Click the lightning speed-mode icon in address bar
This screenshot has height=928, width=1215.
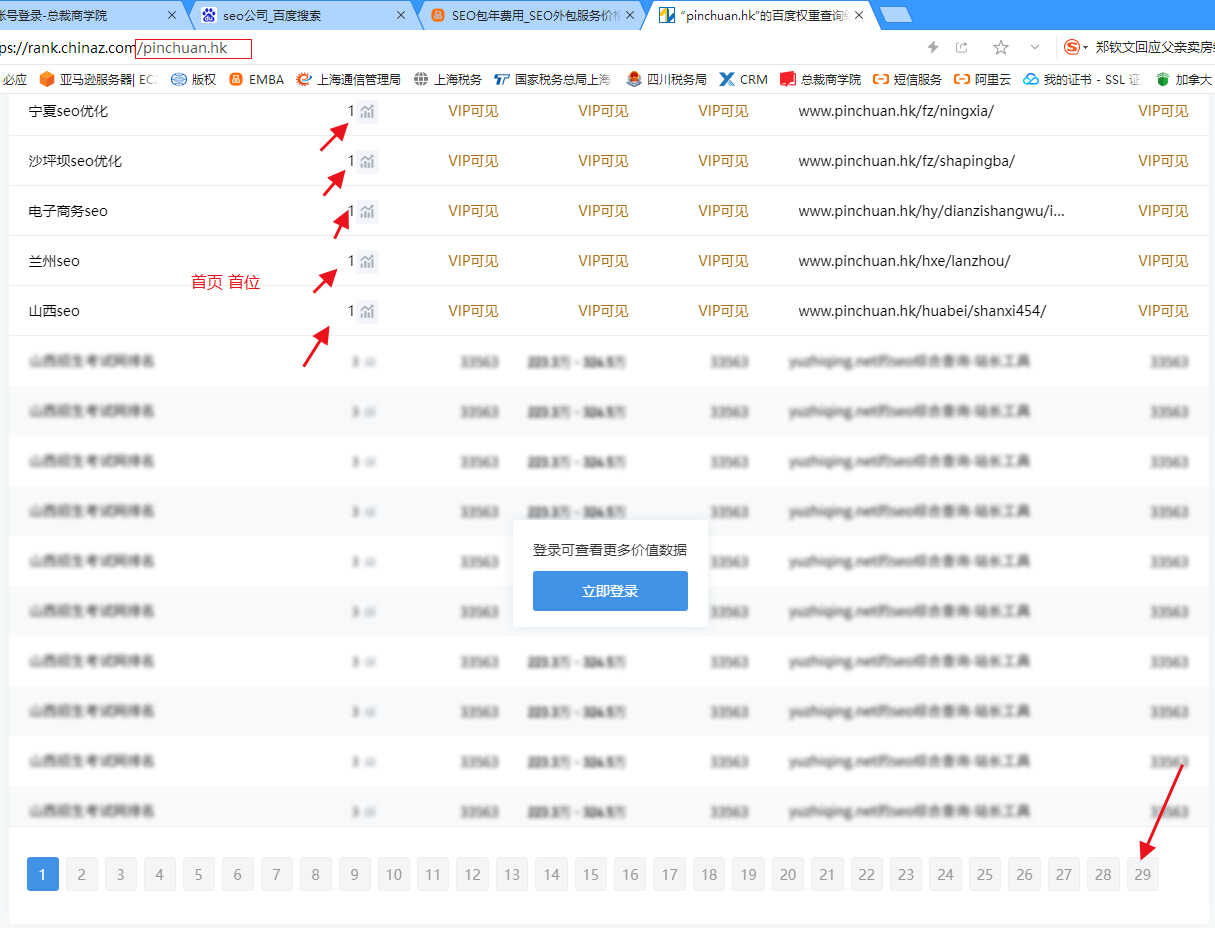[x=933, y=48]
